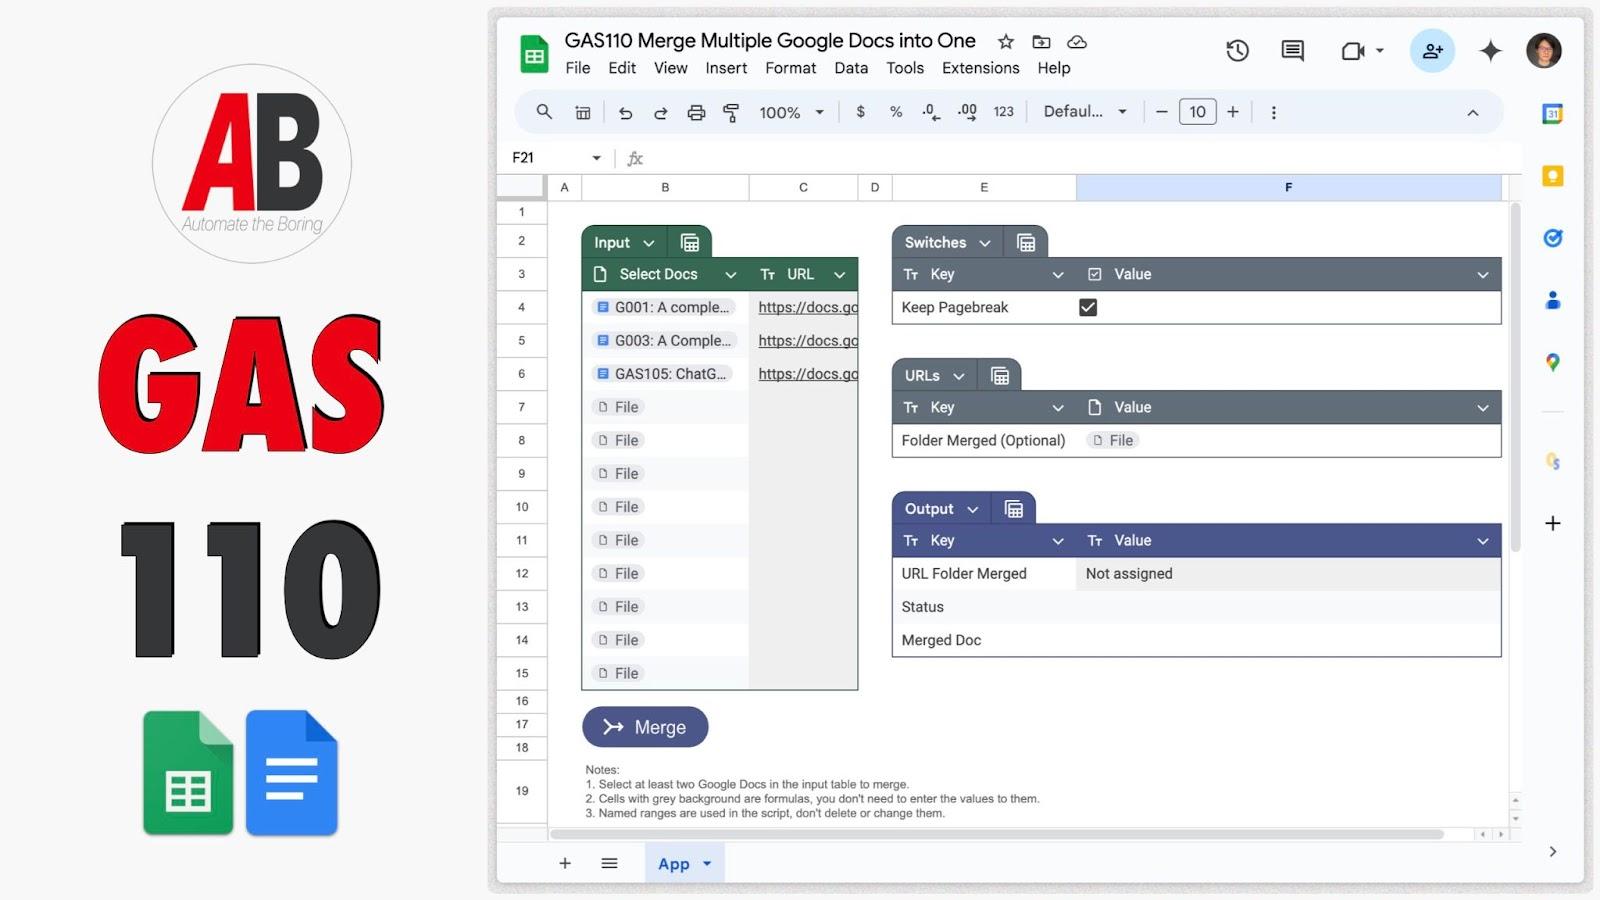Click the Google Sheets home icon
Image resolution: width=1600 pixels, height=900 pixels.
[535, 54]
